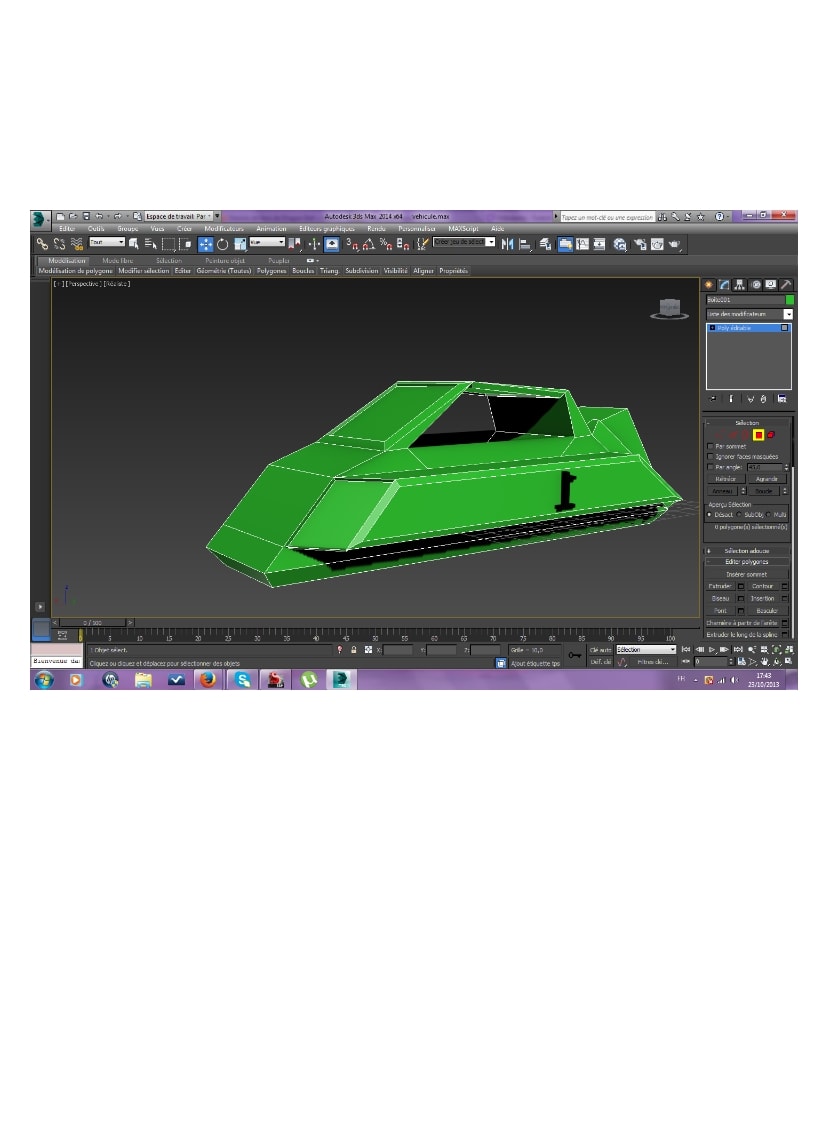827x1142 pixels.
Task: Toggle the 3D Snaps icon
Action: pyautogui.click(x=351, y=244)
